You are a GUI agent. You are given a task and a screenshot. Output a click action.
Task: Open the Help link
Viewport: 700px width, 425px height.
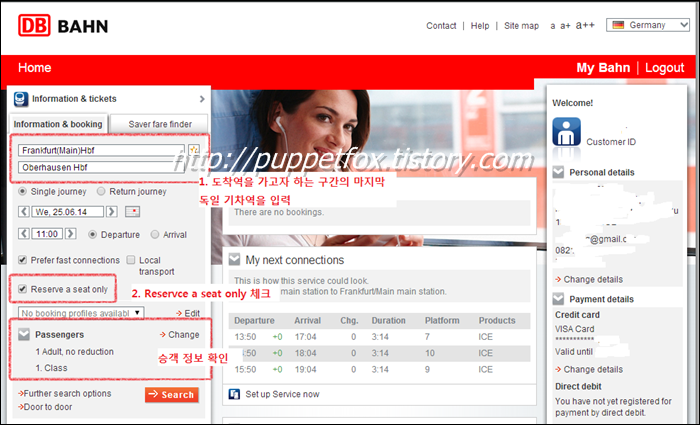480,26
